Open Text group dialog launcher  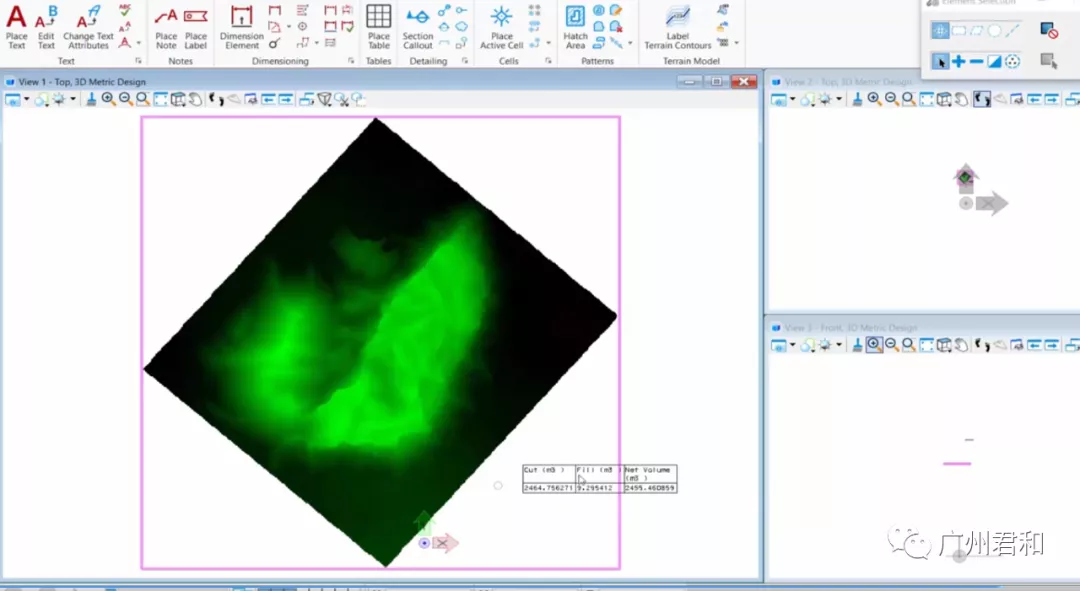click(138, 61)
